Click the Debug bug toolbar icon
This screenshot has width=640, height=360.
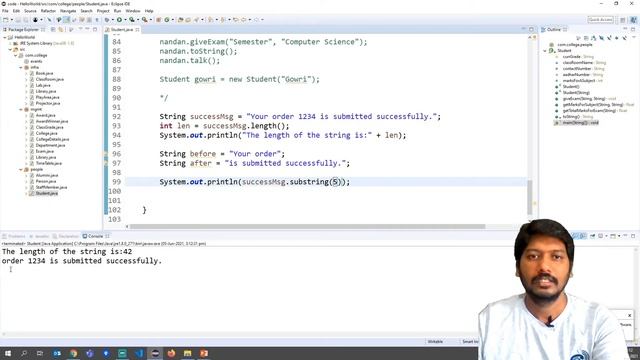click(x=107, y=20)
